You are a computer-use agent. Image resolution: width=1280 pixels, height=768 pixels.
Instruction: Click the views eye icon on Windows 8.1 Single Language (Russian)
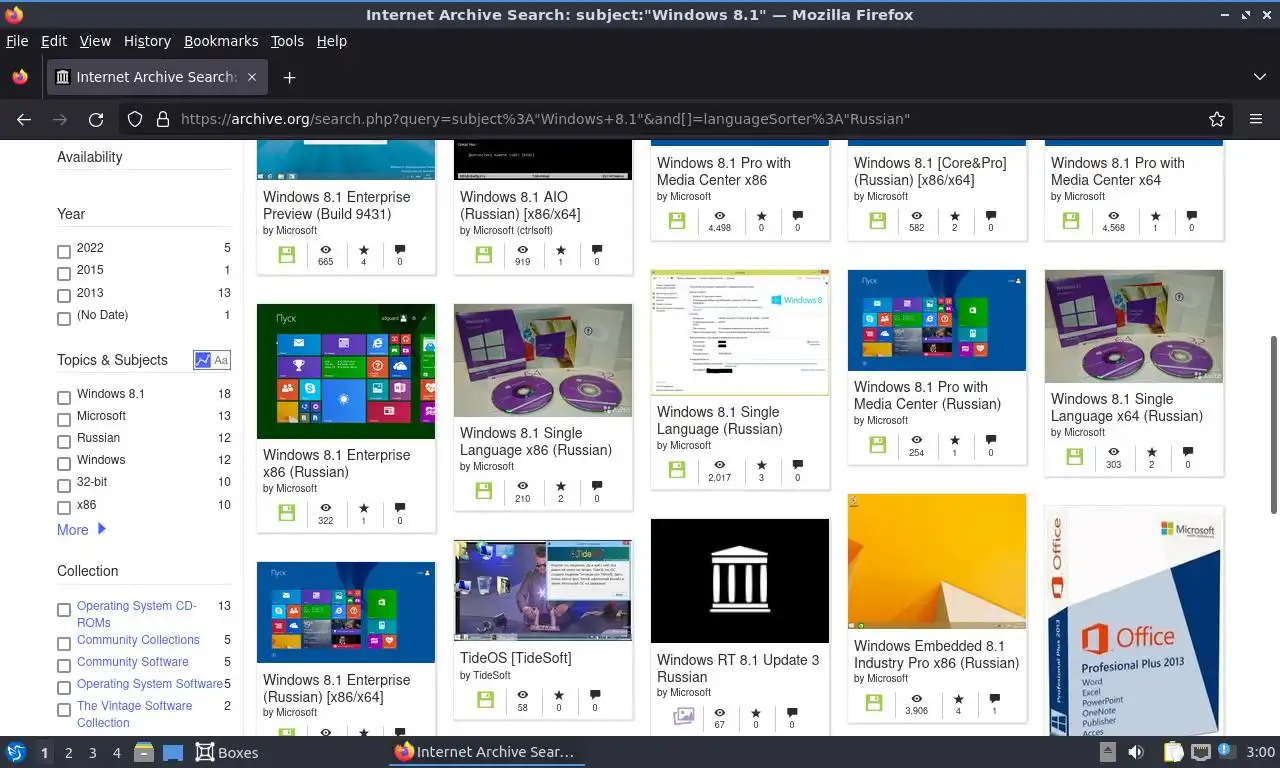[x=719, y=465]
